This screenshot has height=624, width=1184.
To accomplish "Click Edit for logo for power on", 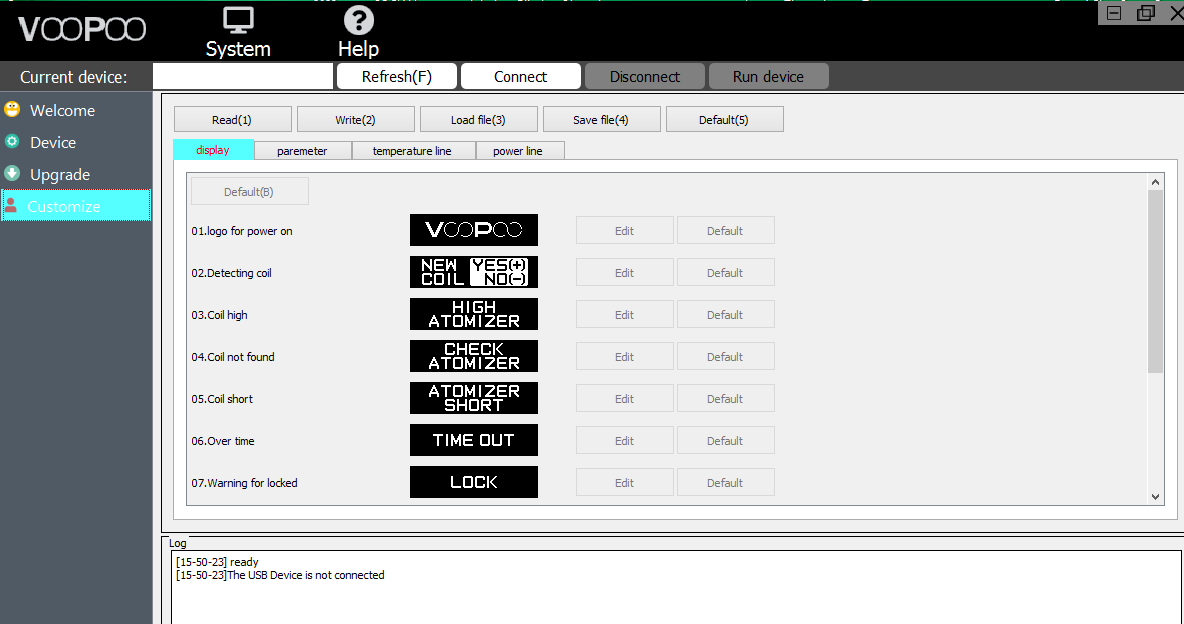I will click(624, 230).
